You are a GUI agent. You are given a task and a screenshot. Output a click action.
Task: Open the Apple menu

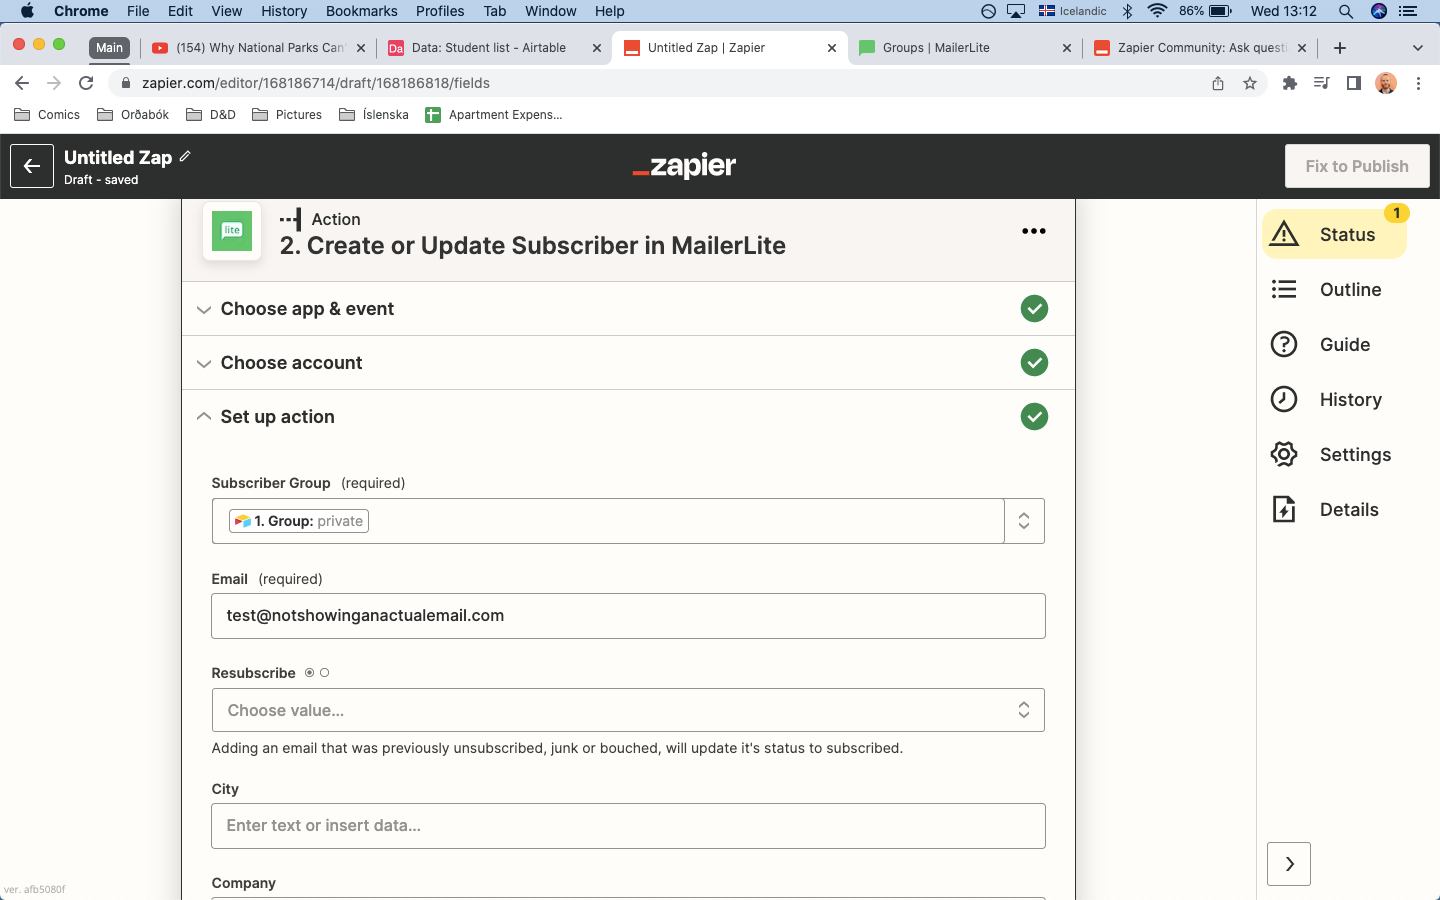click(27, 11)
